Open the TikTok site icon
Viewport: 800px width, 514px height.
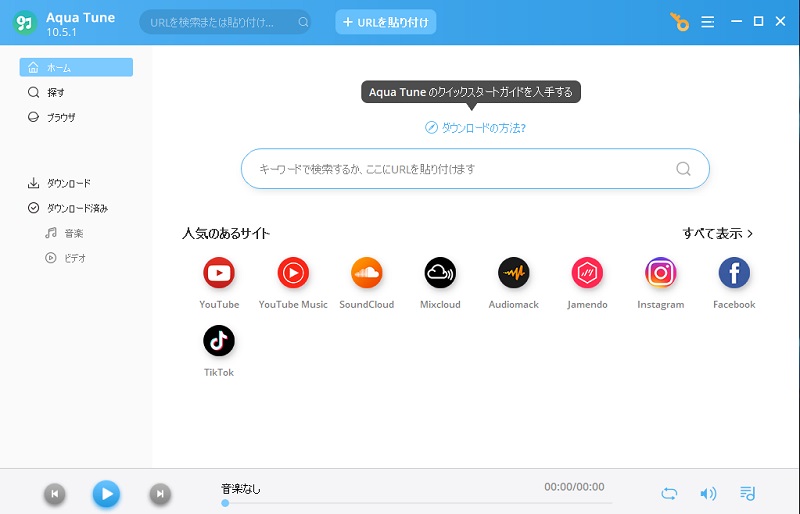219,340
